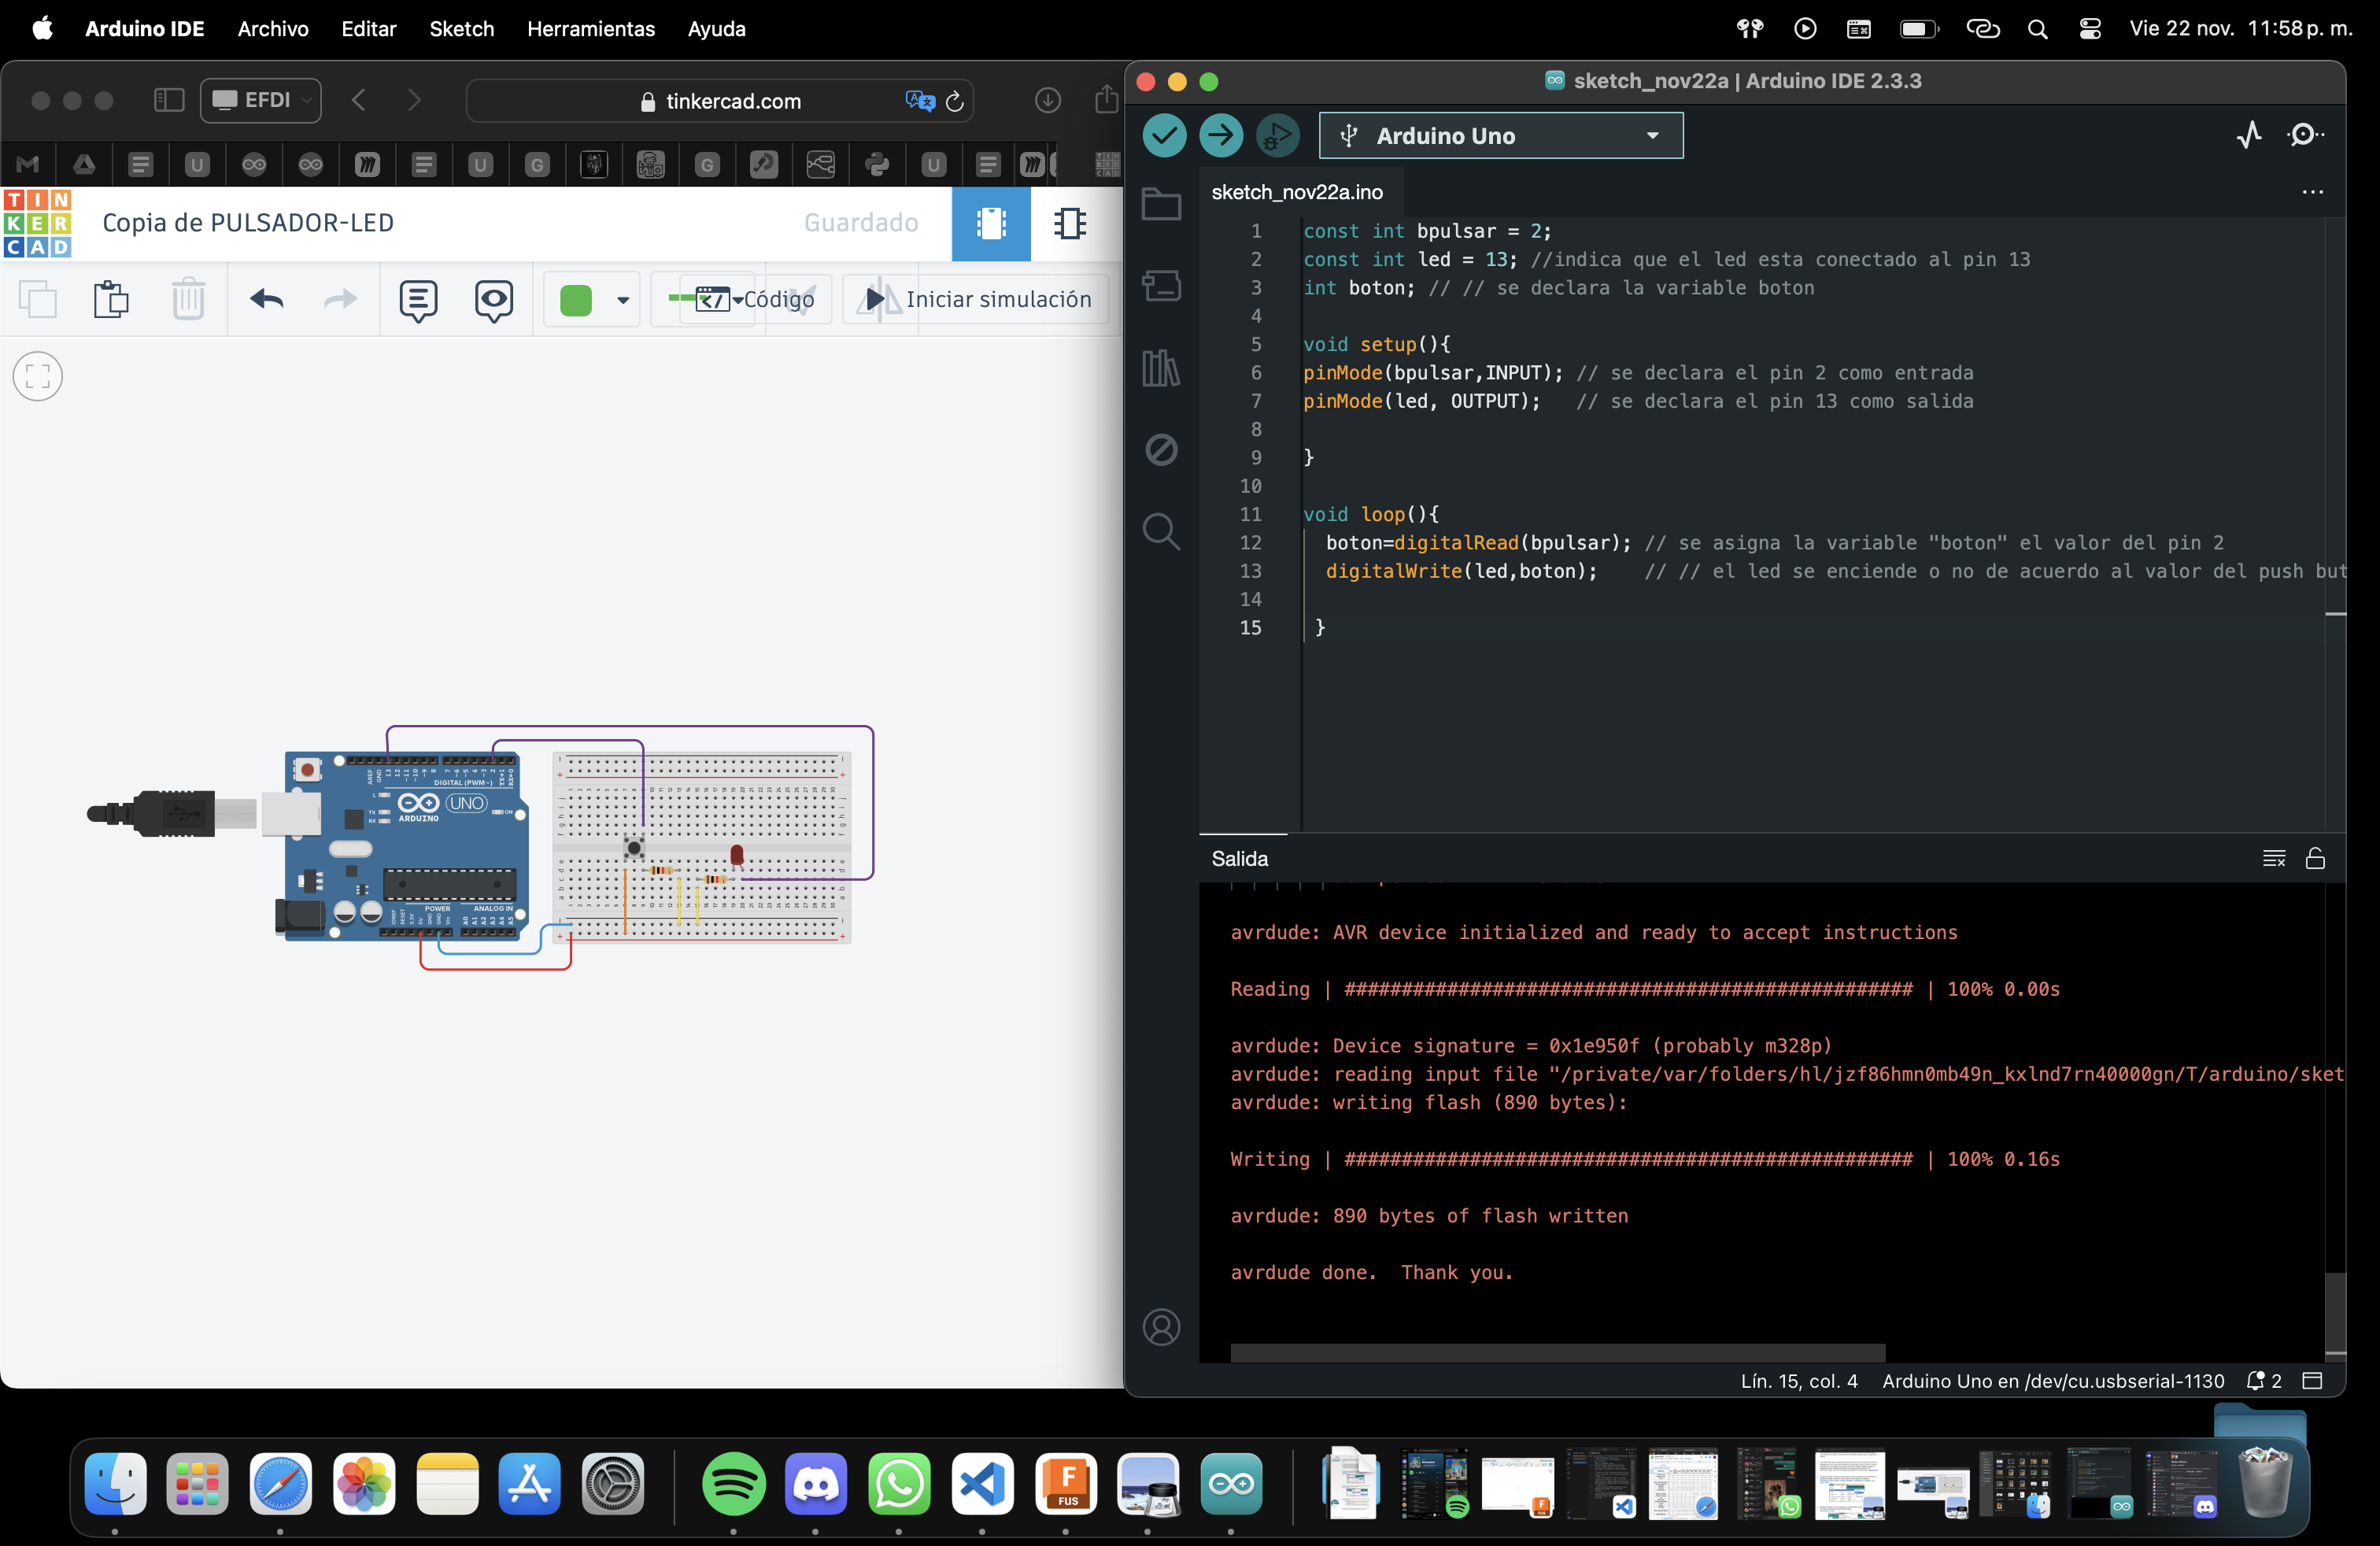Open the Serial Plotter icon
2380x1546 pixels.
(x=2249, y=135)
